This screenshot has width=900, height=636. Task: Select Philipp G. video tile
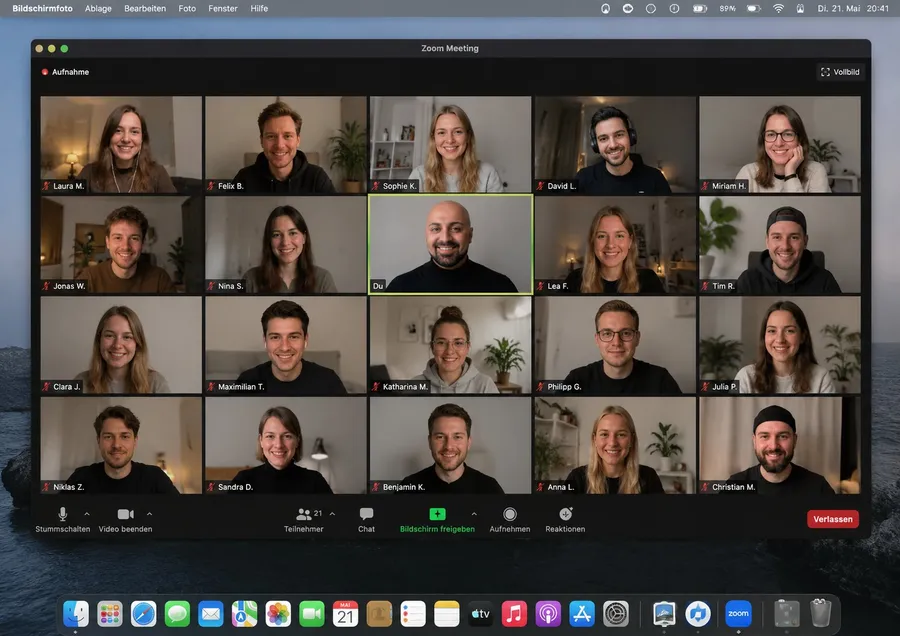(615, 345)
